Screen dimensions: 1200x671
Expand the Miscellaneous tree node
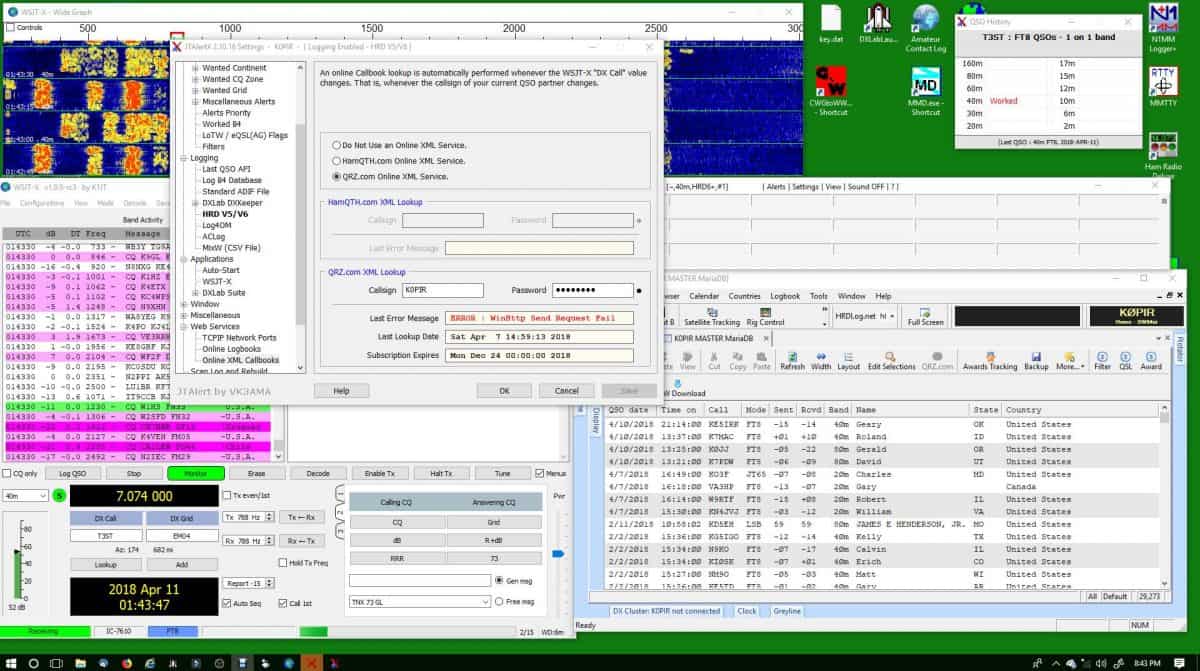point(182,315)
